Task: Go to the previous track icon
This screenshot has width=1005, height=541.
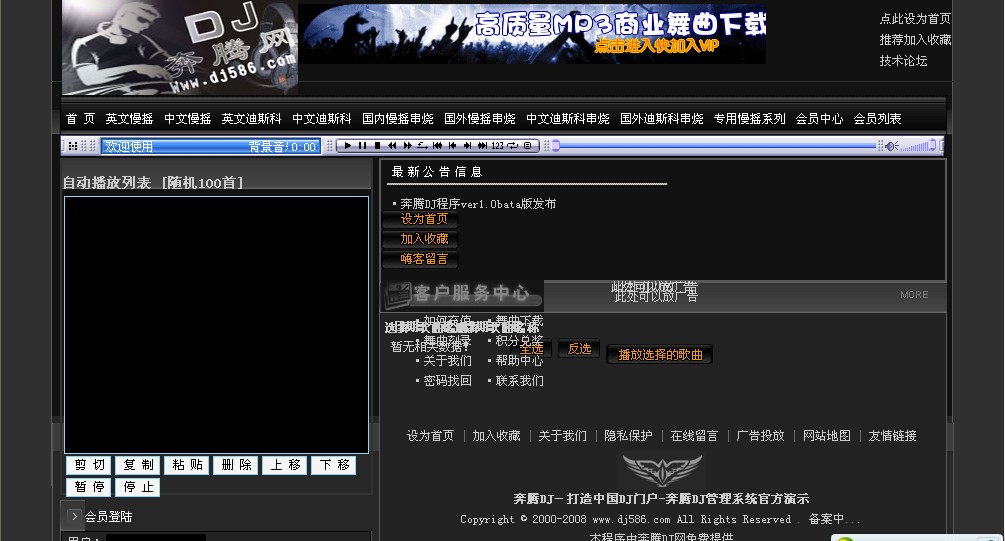Action: click(x=452, y=146)
